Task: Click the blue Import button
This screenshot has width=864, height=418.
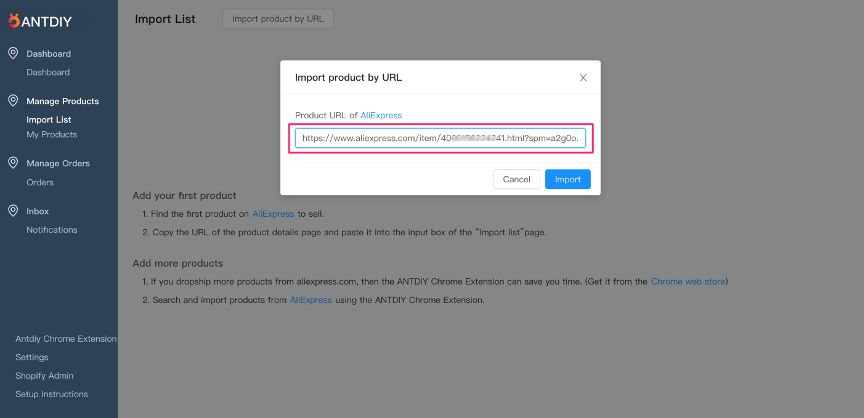Action: pyautogui.click(x=568, y=180)
